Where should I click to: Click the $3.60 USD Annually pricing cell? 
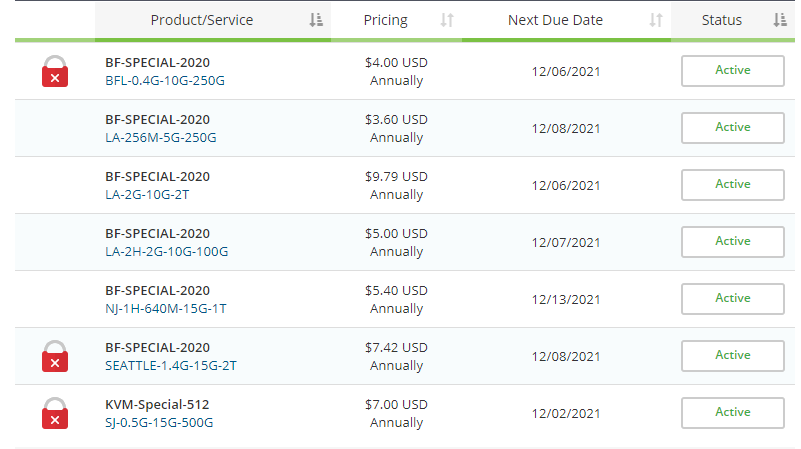tap(396, 128)
